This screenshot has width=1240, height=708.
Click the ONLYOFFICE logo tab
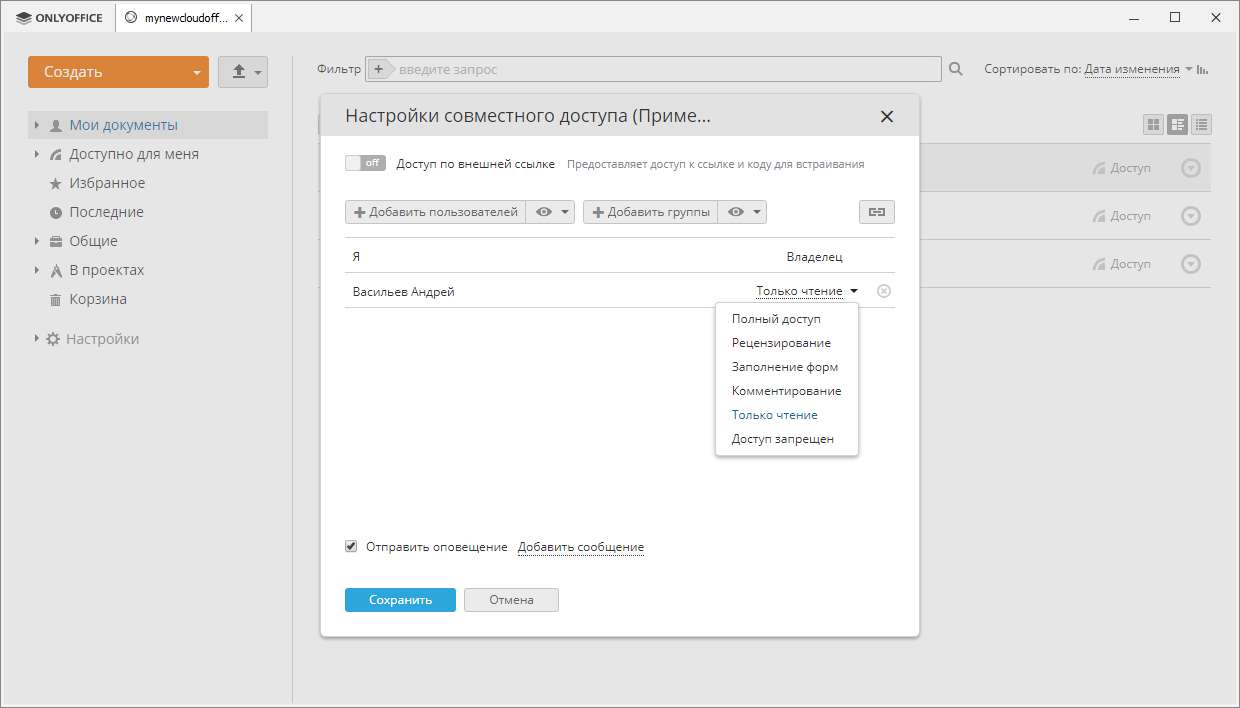[x=59, y=17]
